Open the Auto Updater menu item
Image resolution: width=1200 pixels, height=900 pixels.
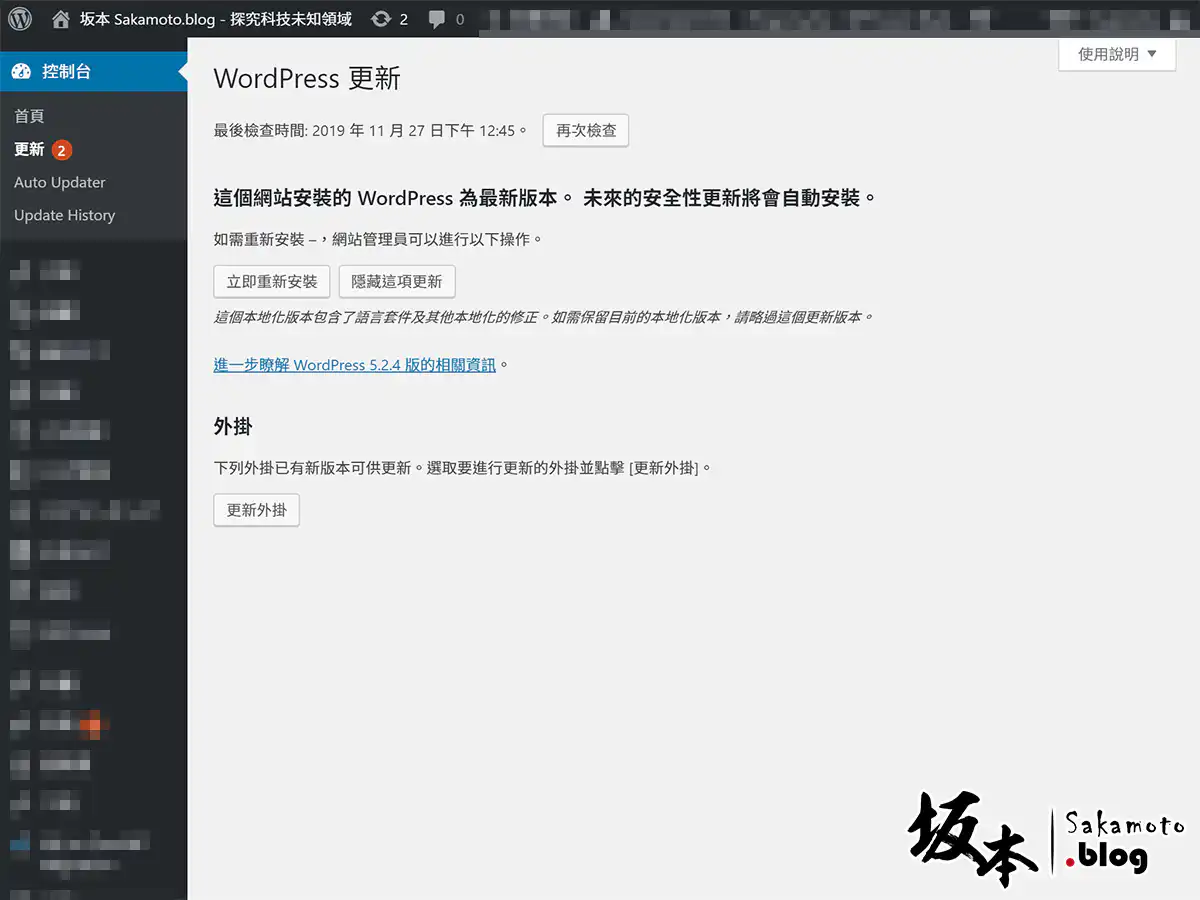pos(59,182)
